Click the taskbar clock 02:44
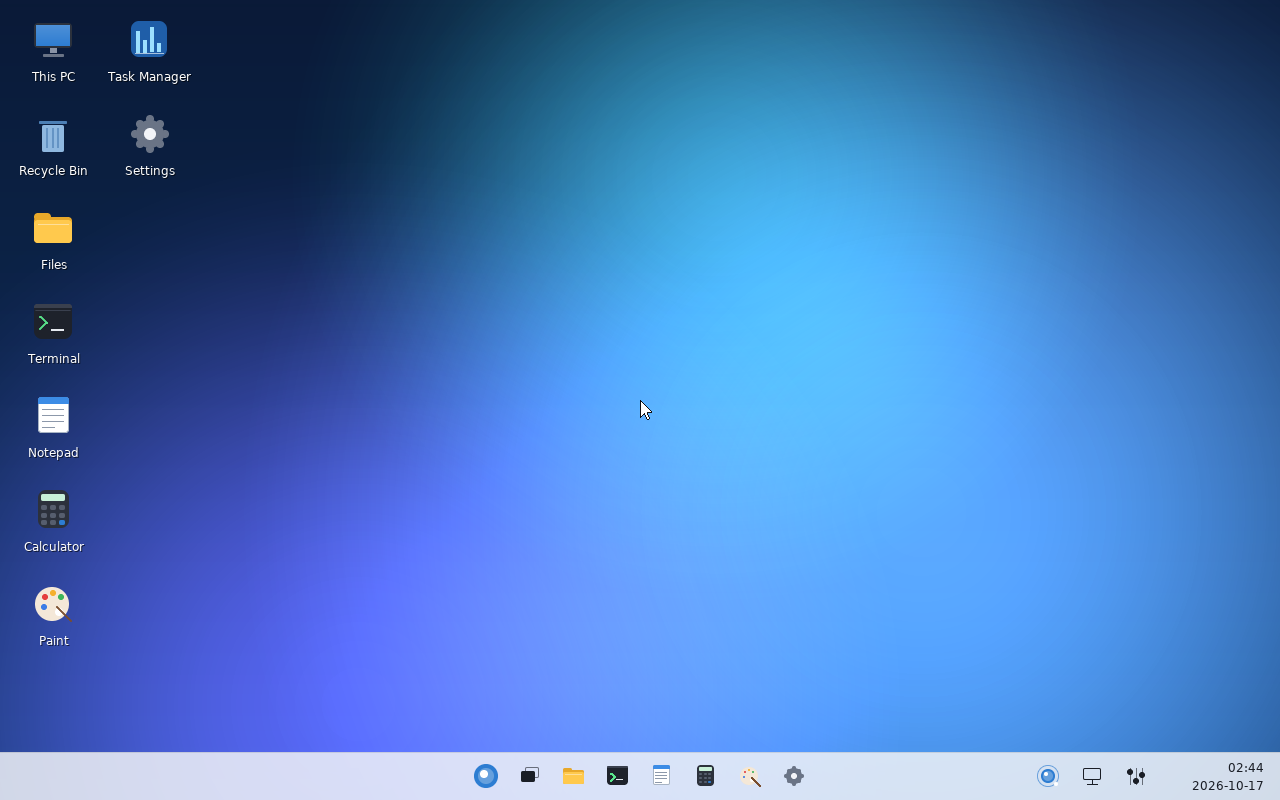Image resolution: width=1280 pixels, height=800 pixels. click(1245, 768)
